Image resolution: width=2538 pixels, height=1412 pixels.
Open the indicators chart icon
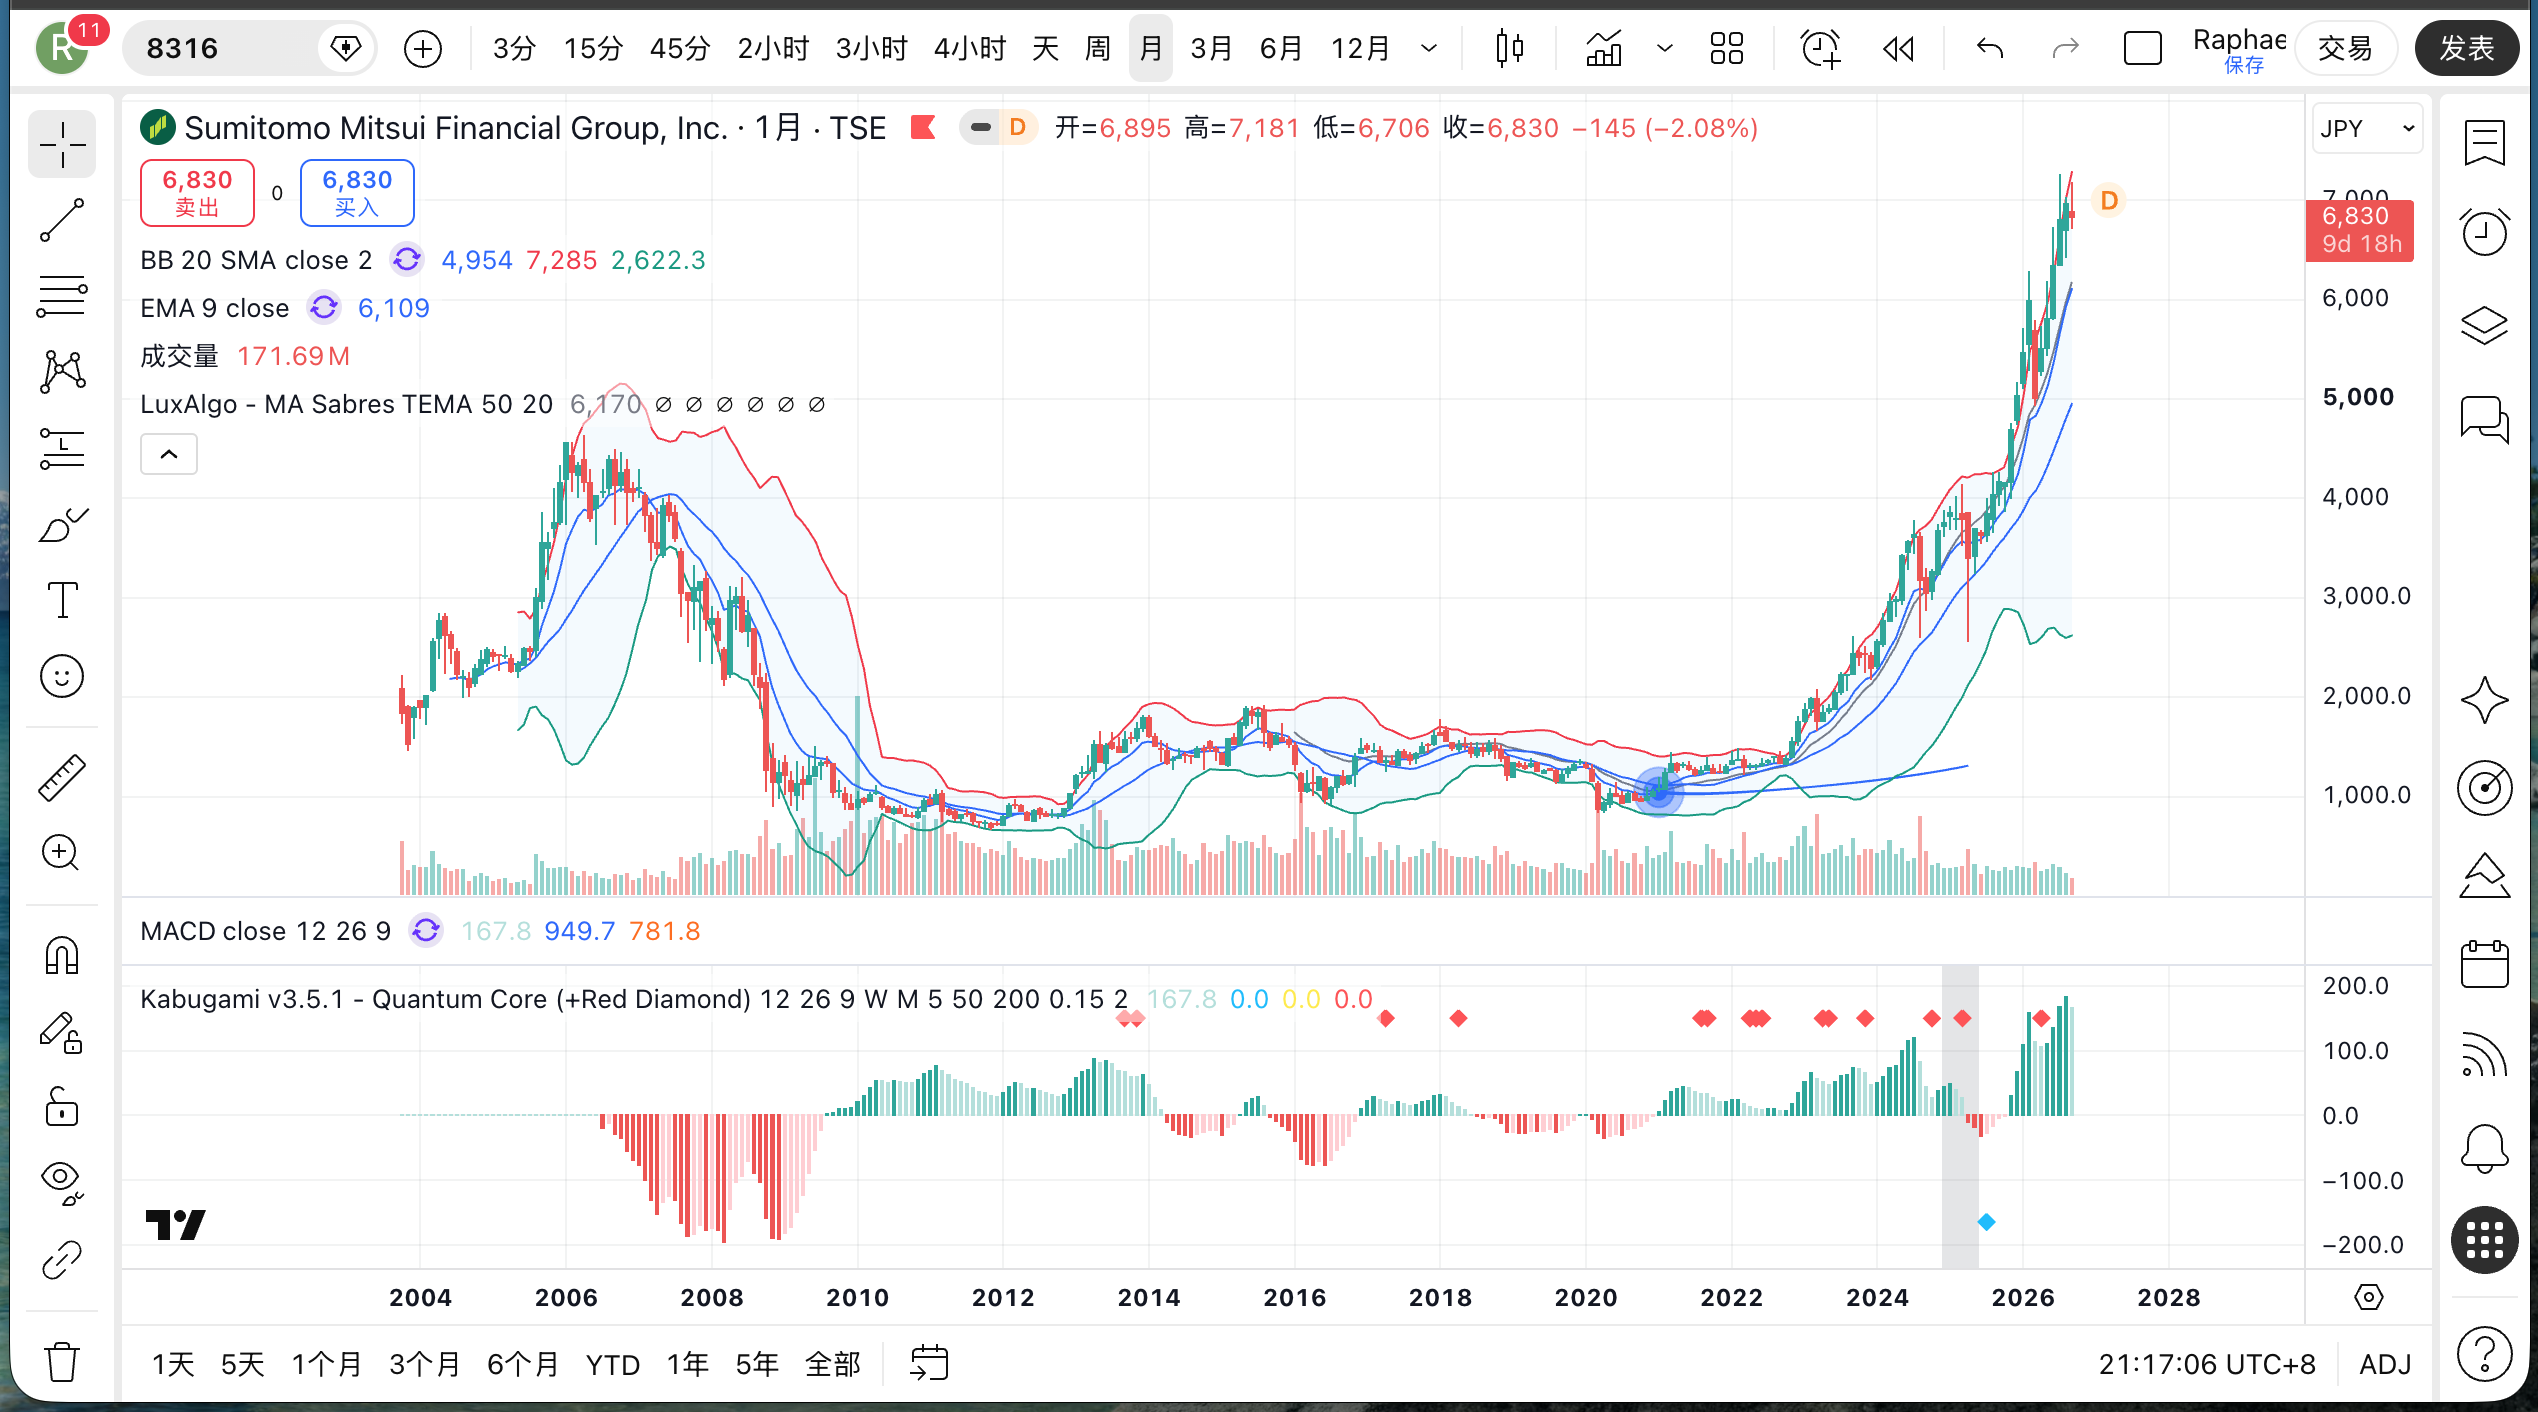point(1604,48)
